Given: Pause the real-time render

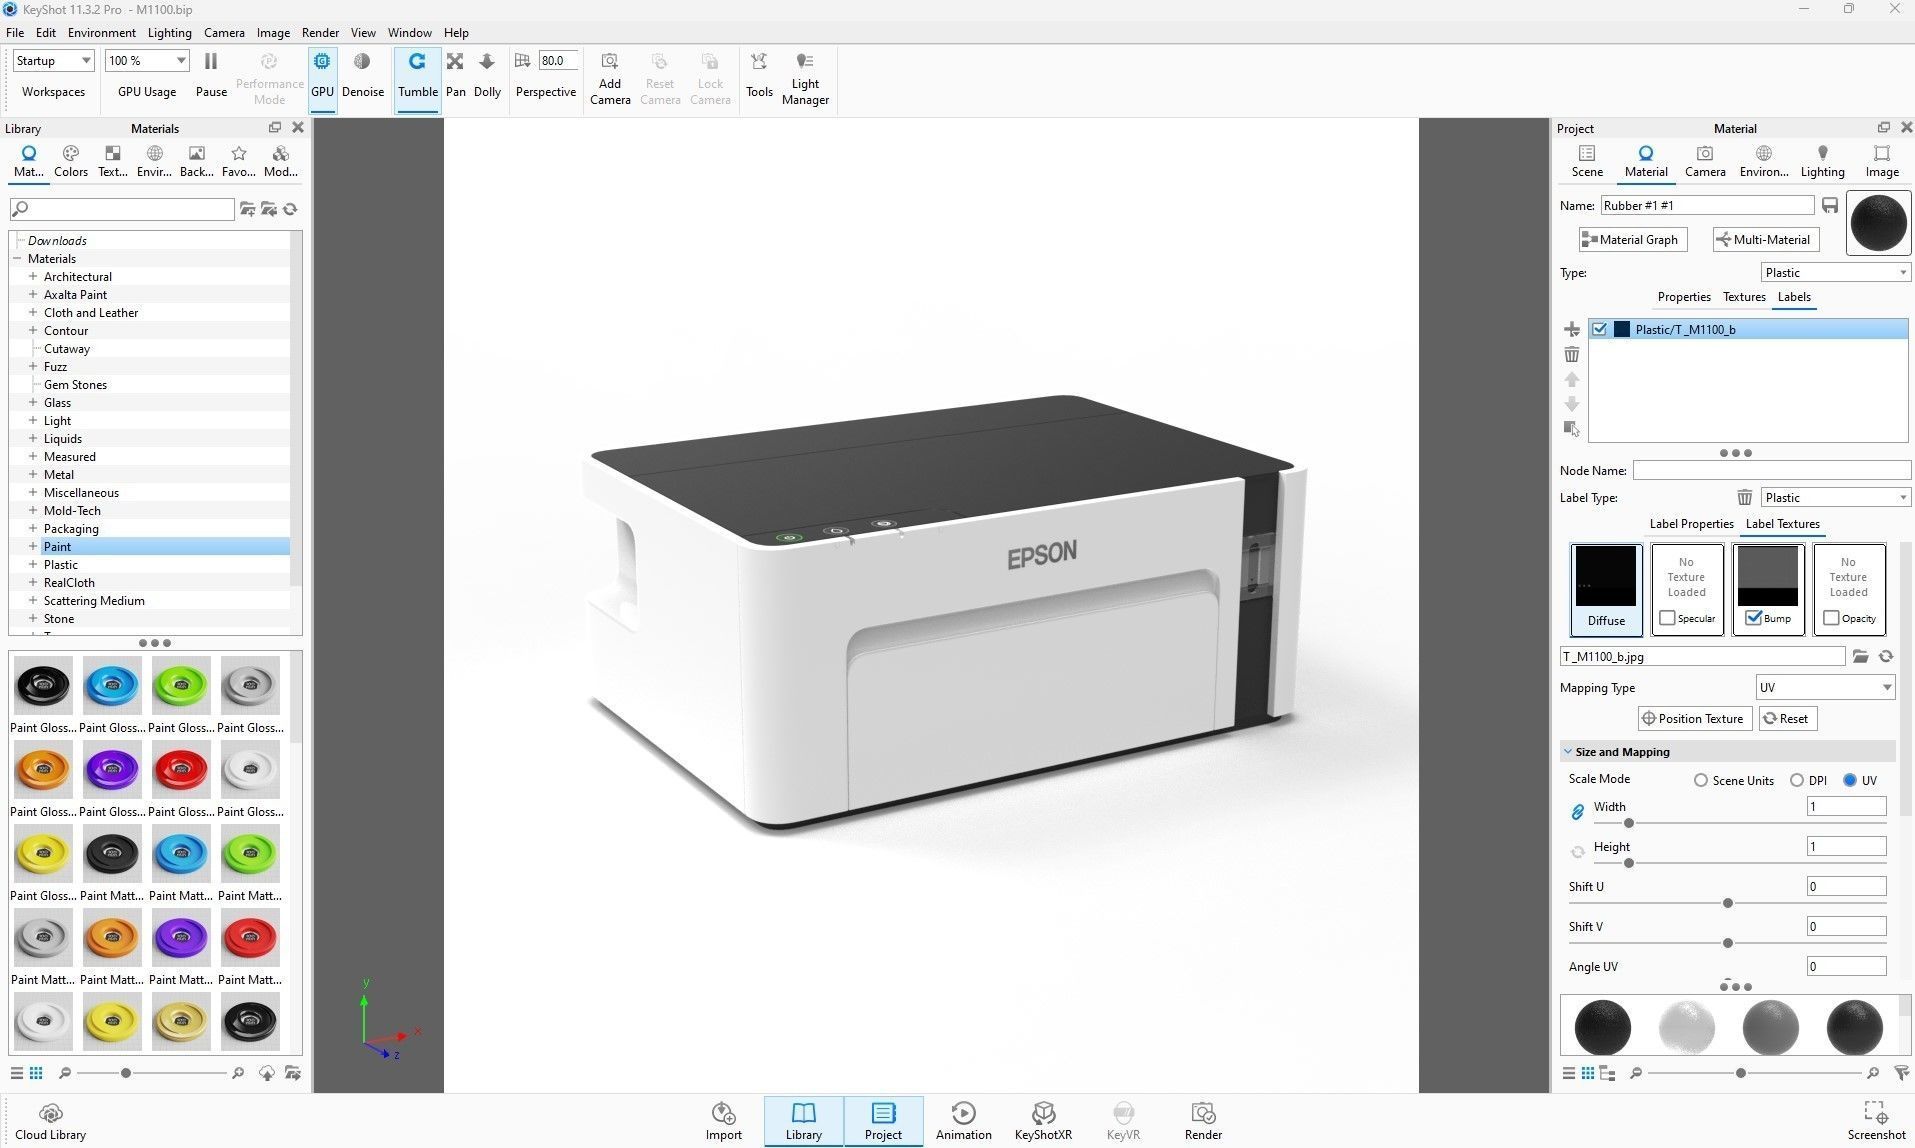Looking at the screenshot, I should pyautogui.click(x=211, y=75).
